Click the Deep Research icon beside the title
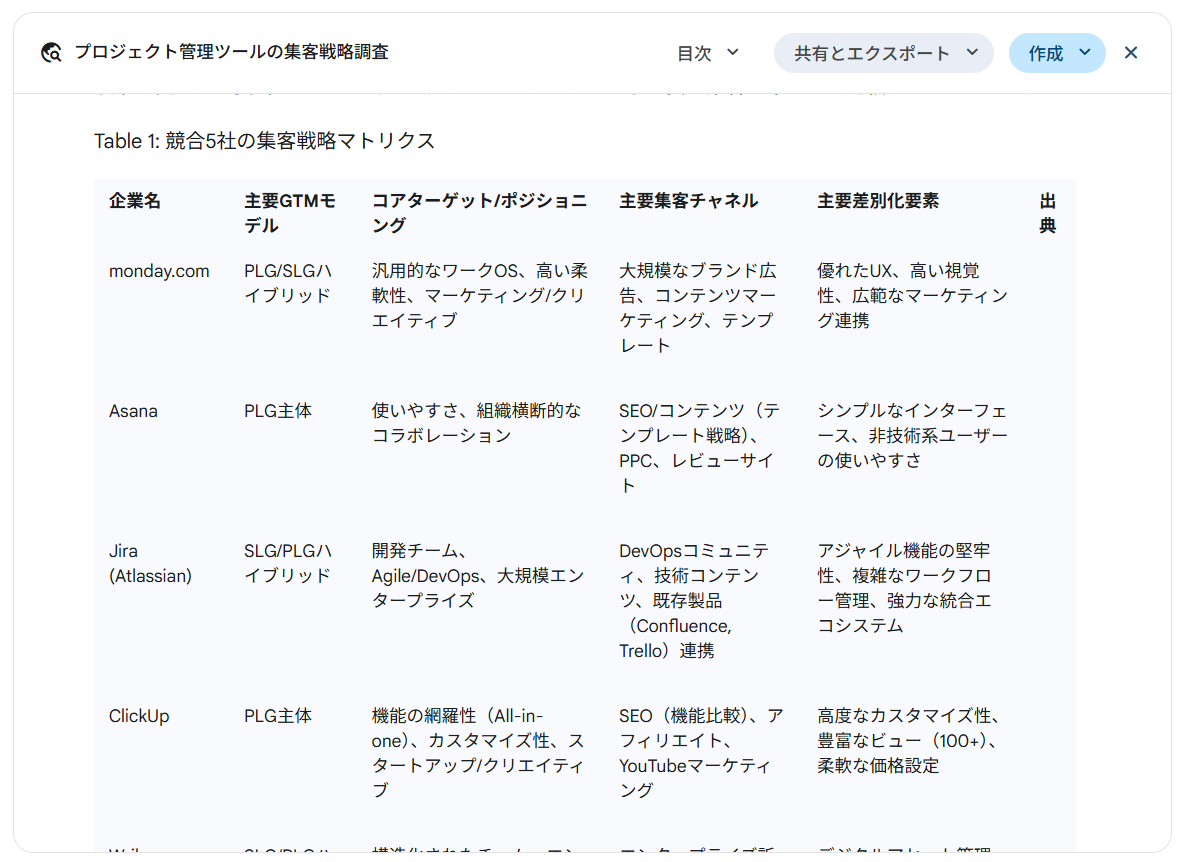1183x862 pixels. (51, 53)
